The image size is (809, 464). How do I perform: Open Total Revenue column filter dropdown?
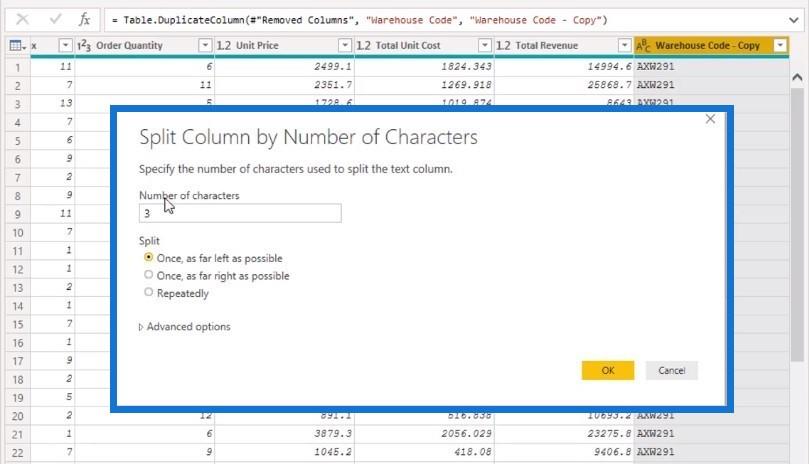(x=624, y=45)
